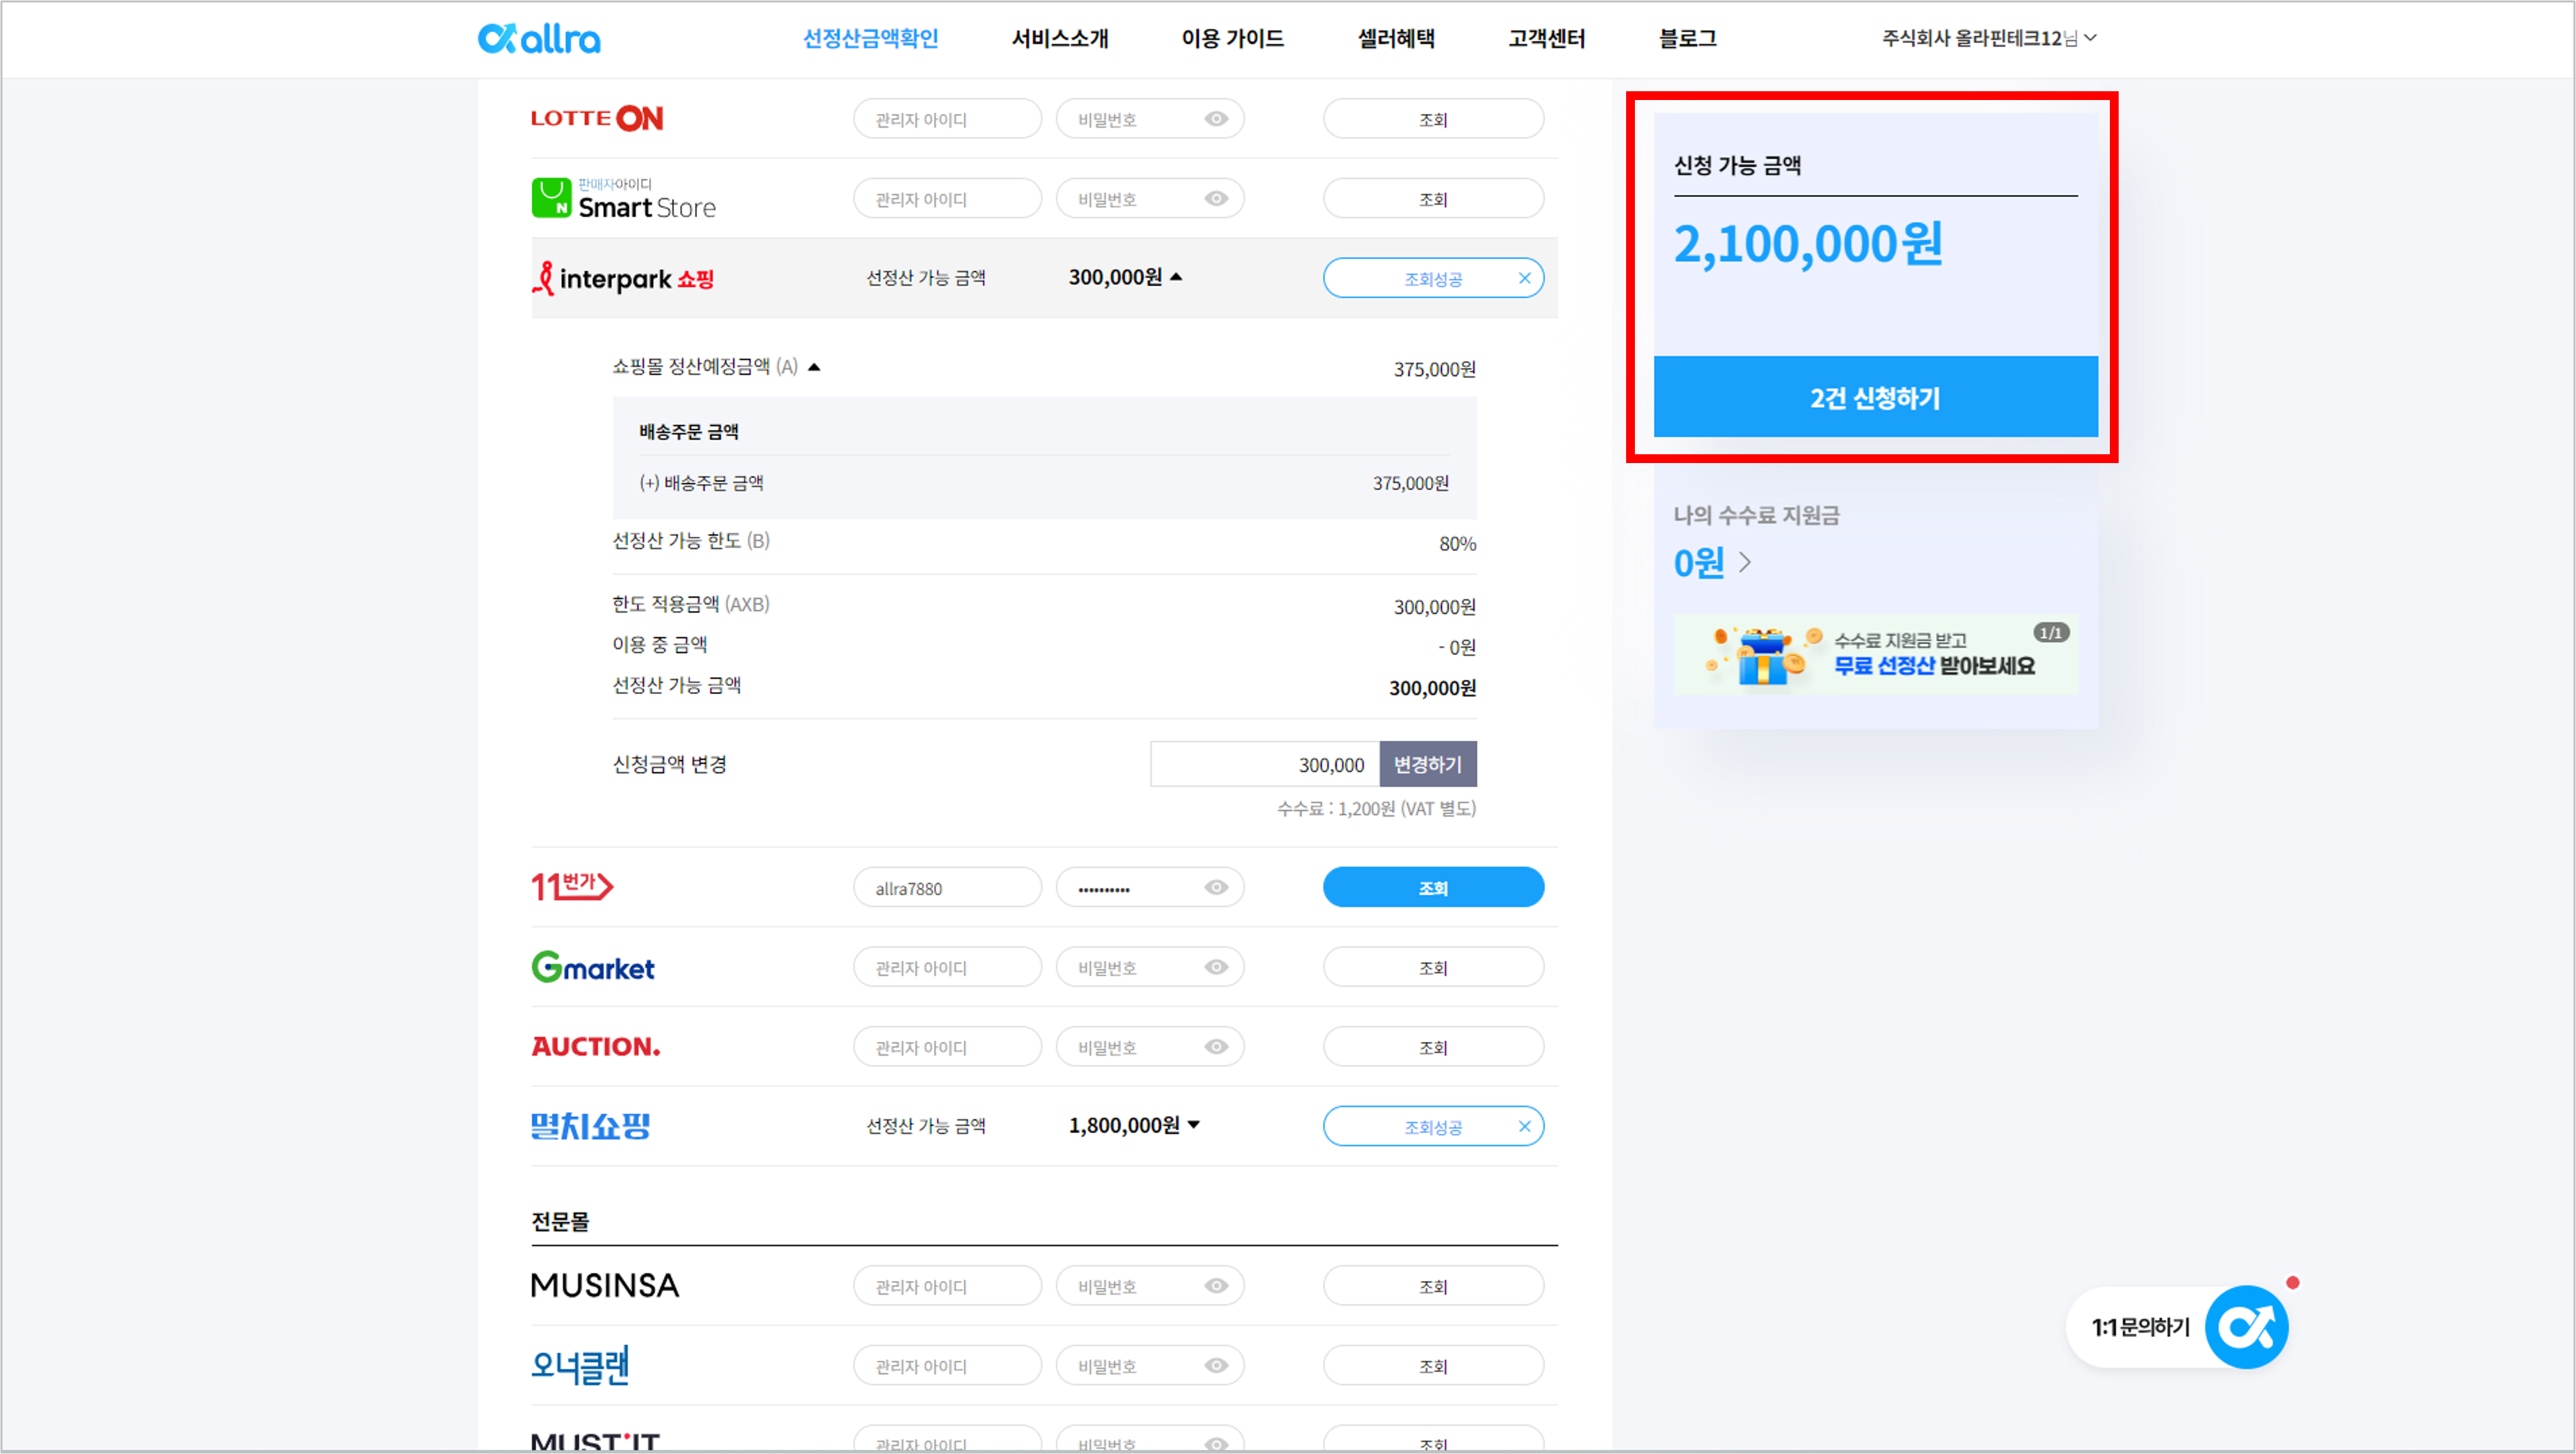The width and height of the screenshot is (2576, 1454).
Task: Click 조회 button for Smart Store
Action: tap(1433, 199)
